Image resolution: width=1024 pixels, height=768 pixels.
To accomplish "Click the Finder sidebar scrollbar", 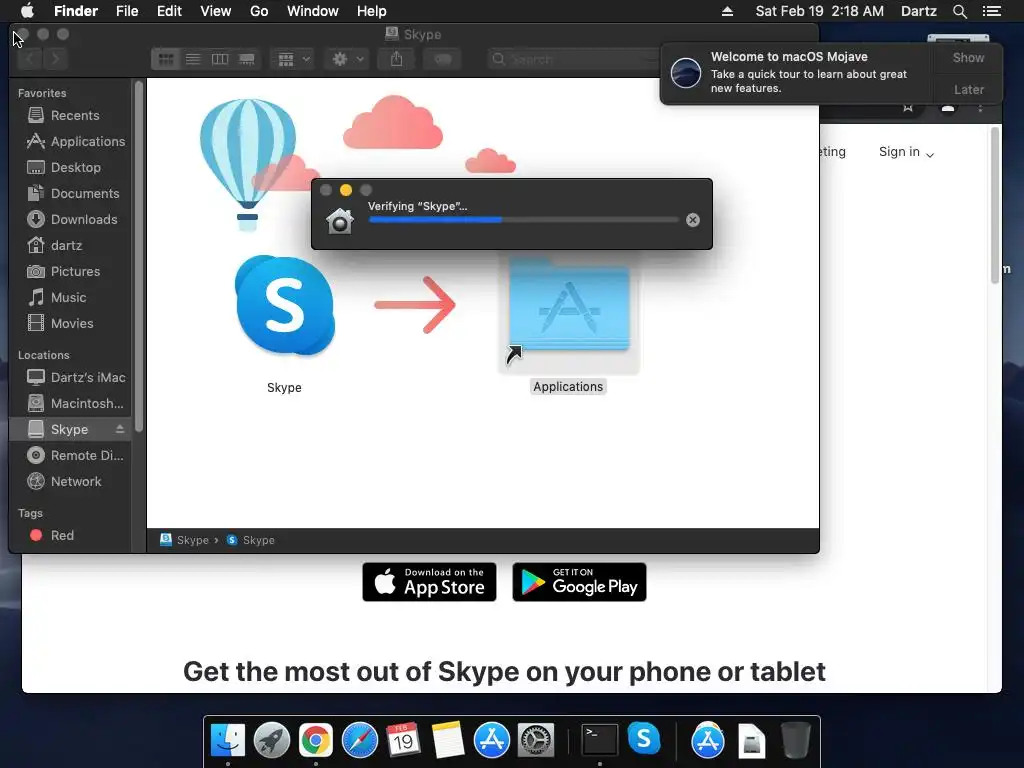I will click(x=138, y=256).
